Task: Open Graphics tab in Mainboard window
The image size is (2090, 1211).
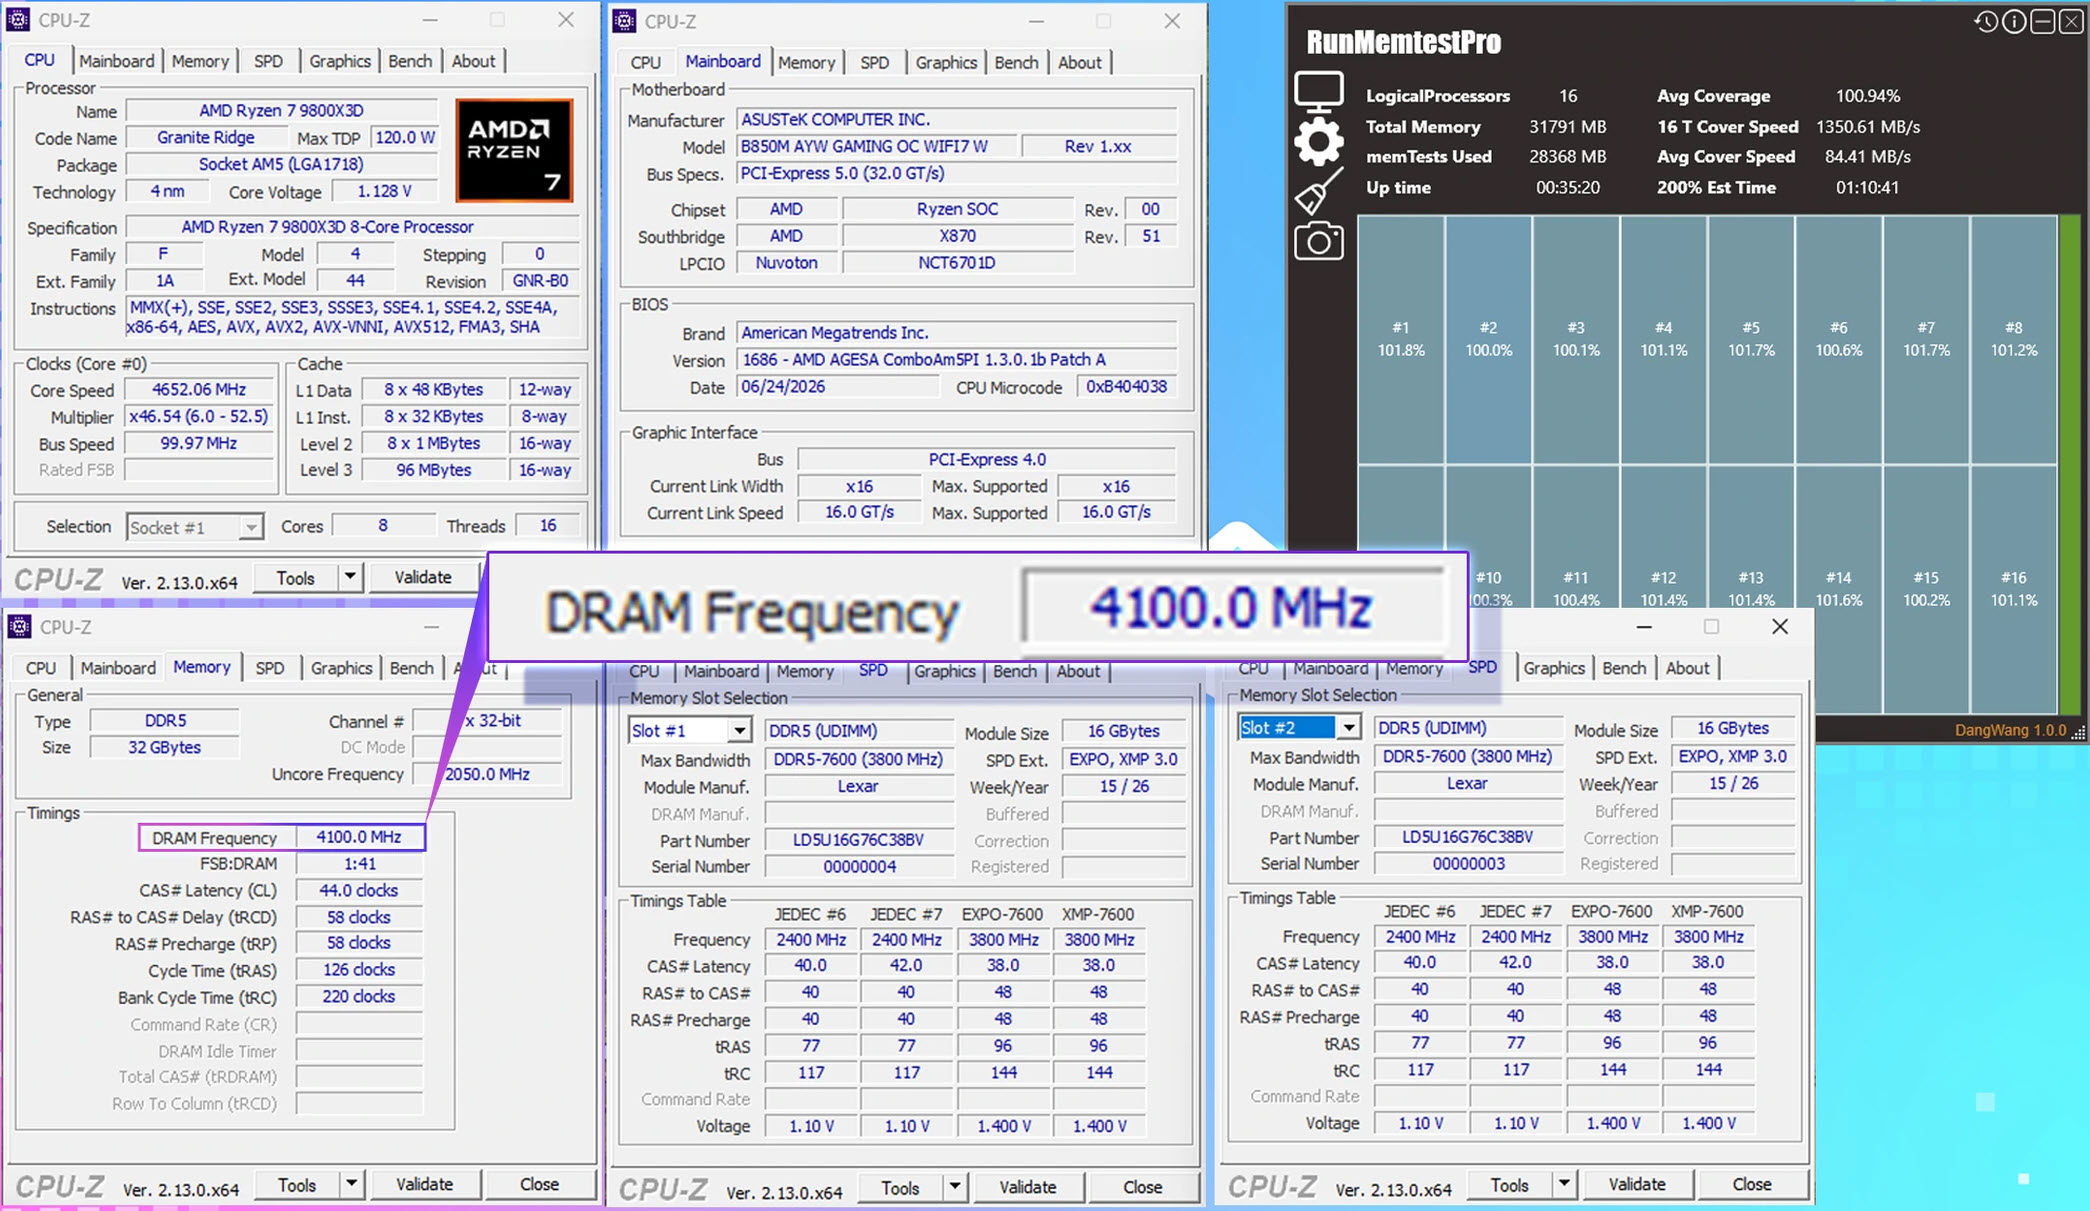Action: click(x=946, y=62)
